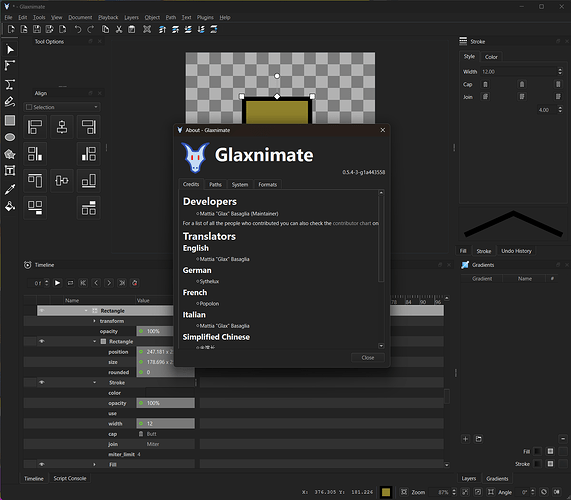Screen dimensions: 571x500
Task: Click the olive current color swatch
Action: tap(386, 492)
